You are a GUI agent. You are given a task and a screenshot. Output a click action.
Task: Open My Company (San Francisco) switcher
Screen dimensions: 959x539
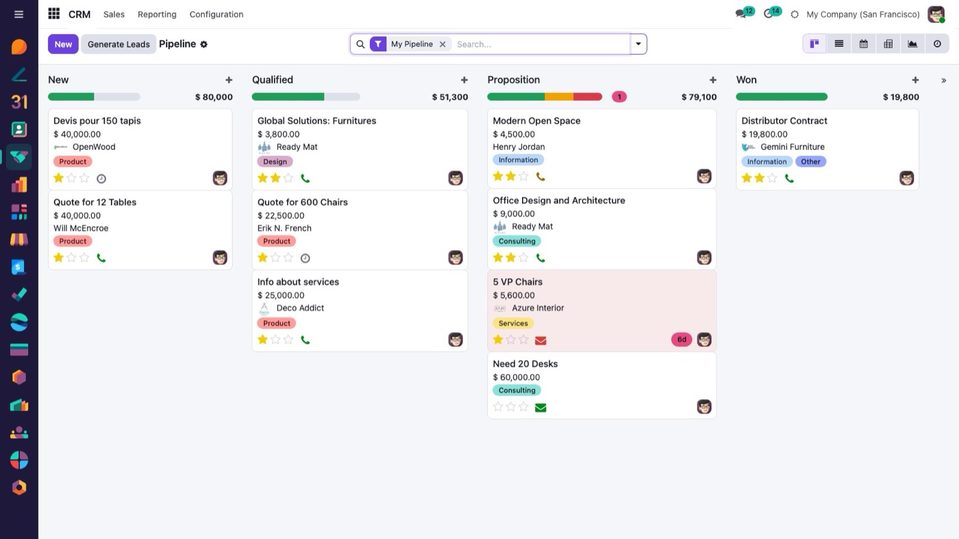click(862, 14)
